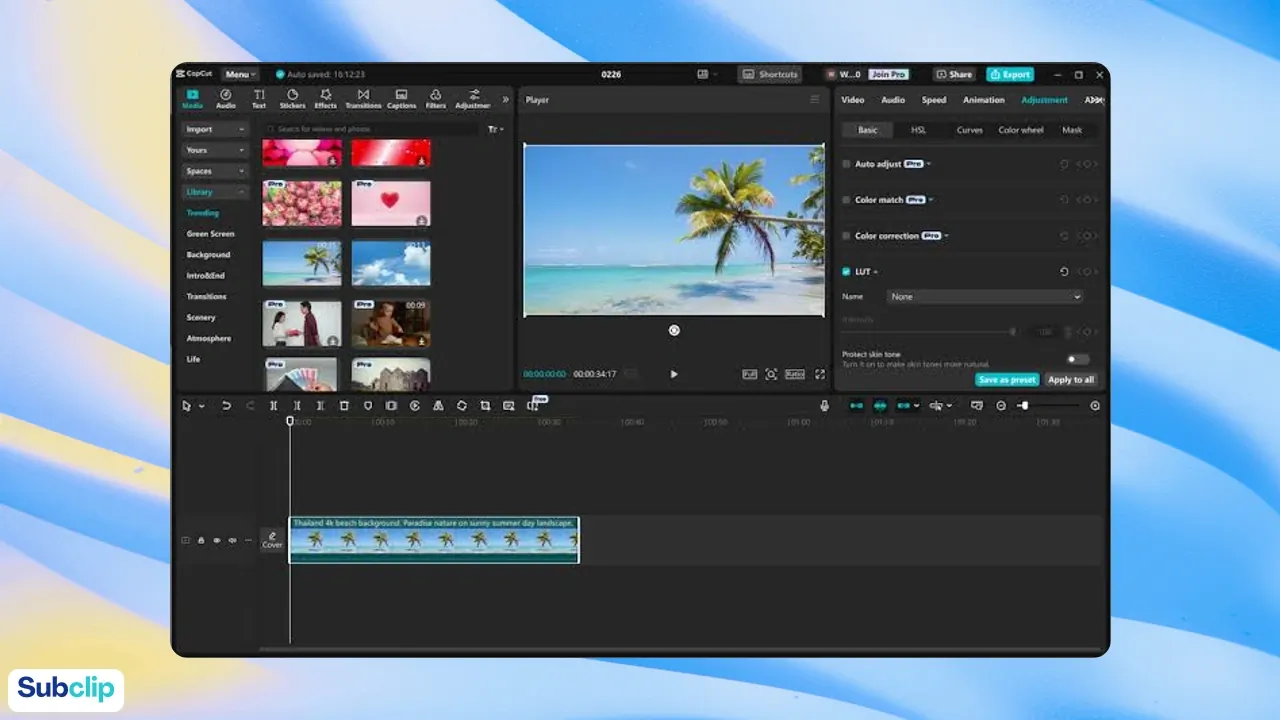Select the HSL sub-tab
The height and width of the screenshot is (720, 1280).
918,130
